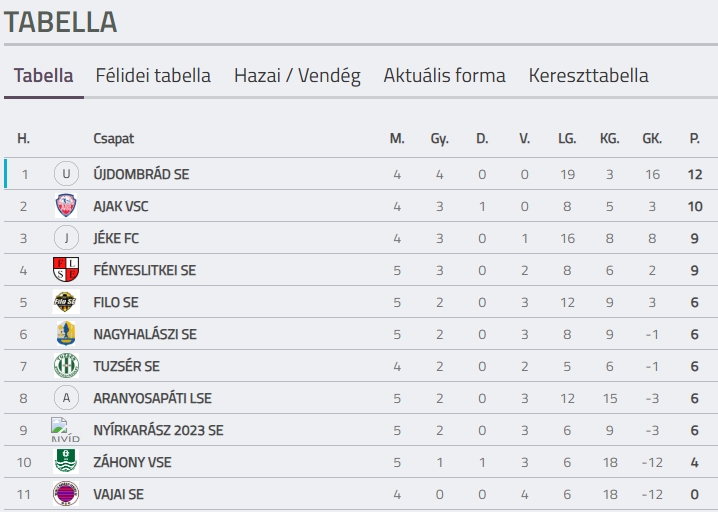Open ÚJDOMBRÁD SE team link
The image size is (718, 512).
[141, 174]
